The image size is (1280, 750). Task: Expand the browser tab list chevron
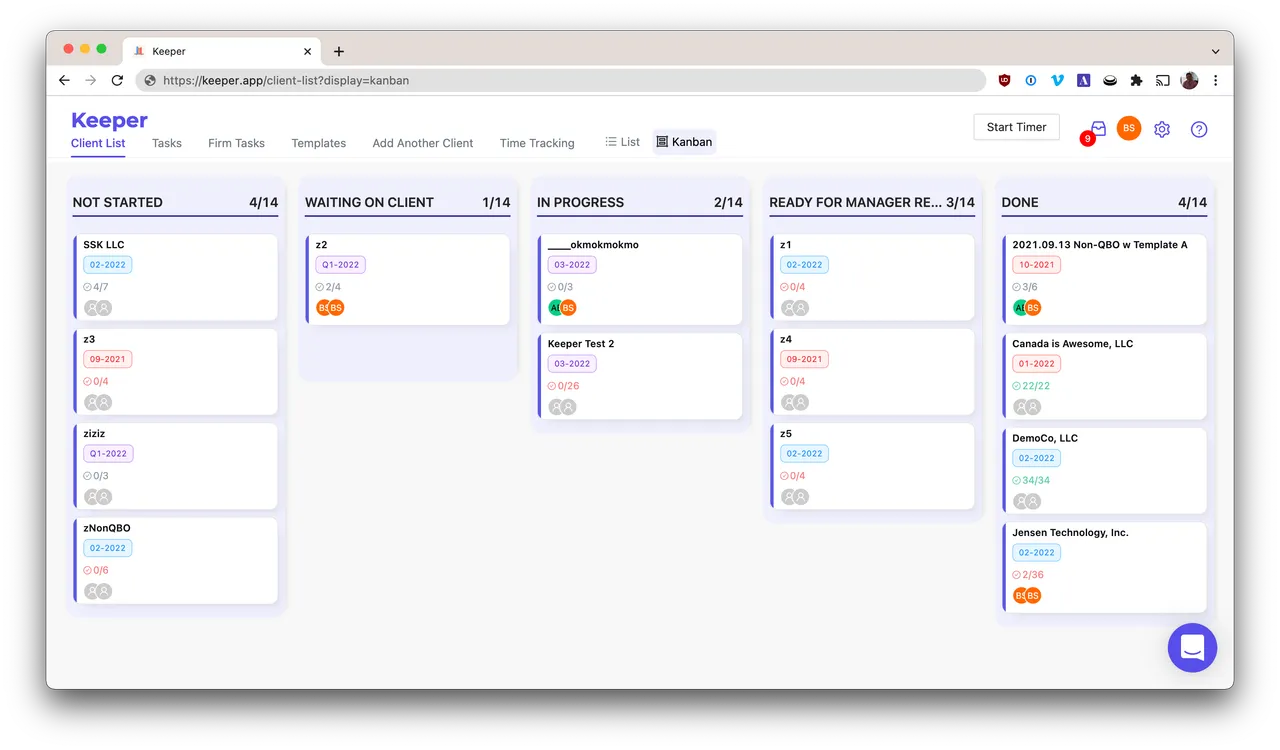(x=1215, y=51)
